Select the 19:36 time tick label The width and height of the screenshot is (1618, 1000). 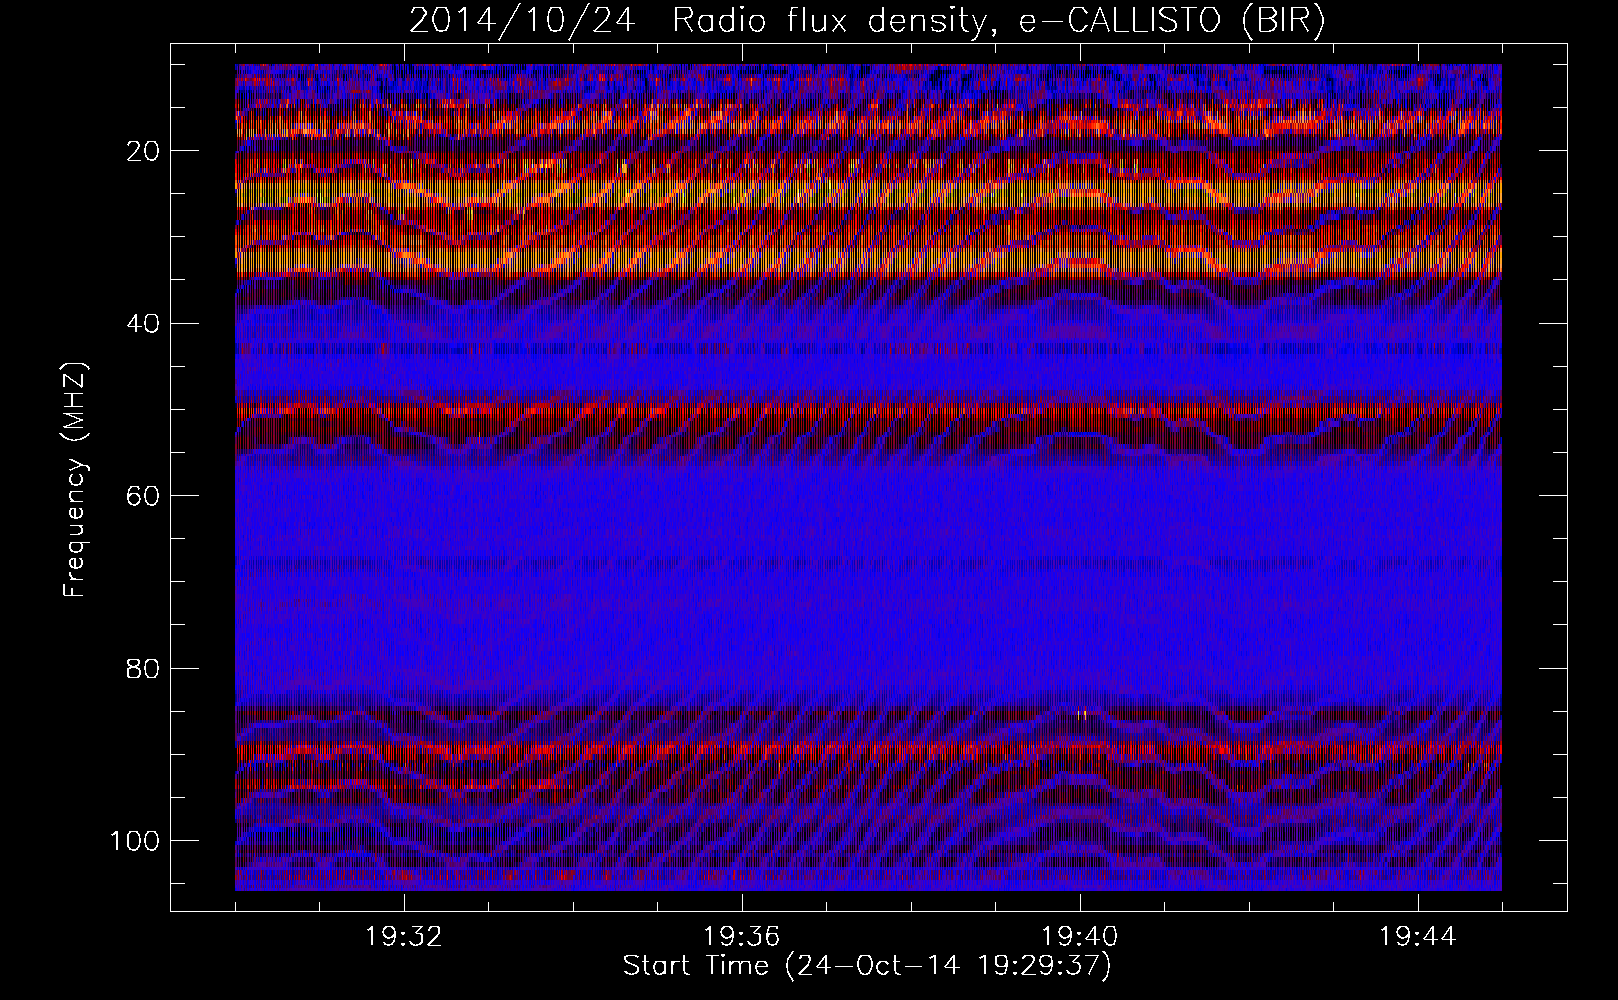click(742, 936)
